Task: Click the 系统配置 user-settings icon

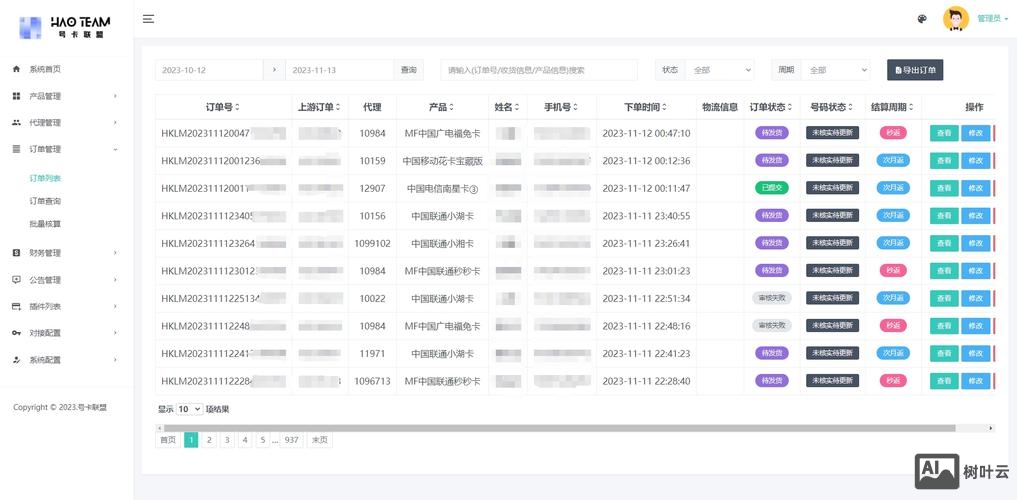Action: 17,360
